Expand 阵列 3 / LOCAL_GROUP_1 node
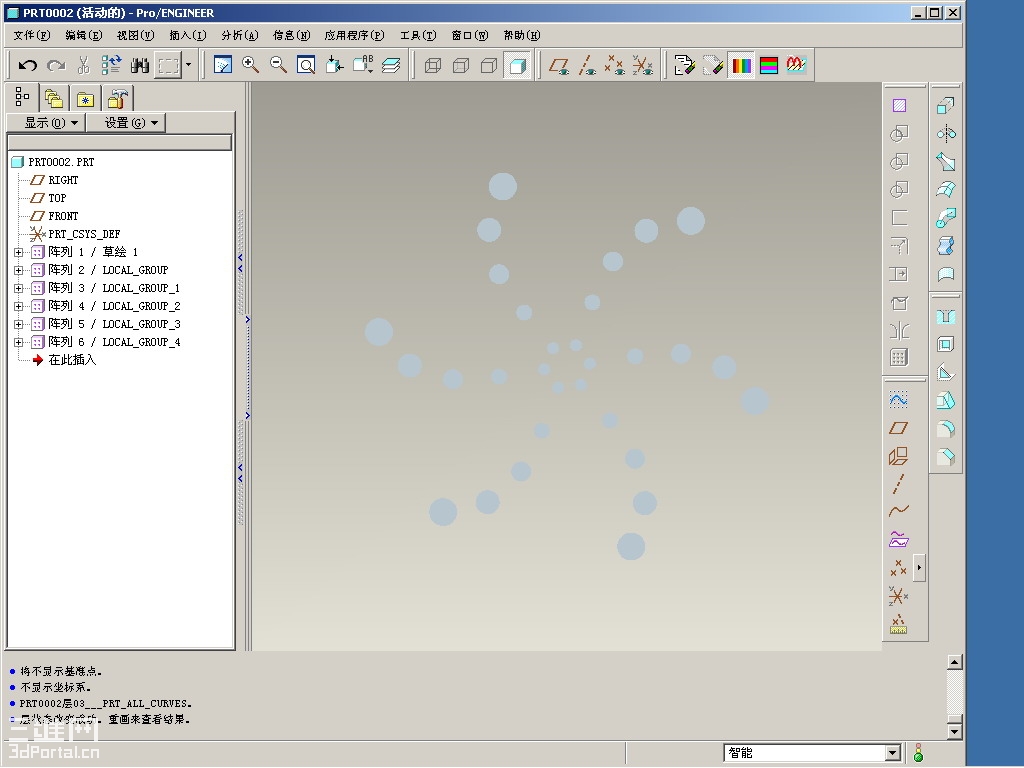The height and width of the screenshot is (768, 1024). [18, 288]
